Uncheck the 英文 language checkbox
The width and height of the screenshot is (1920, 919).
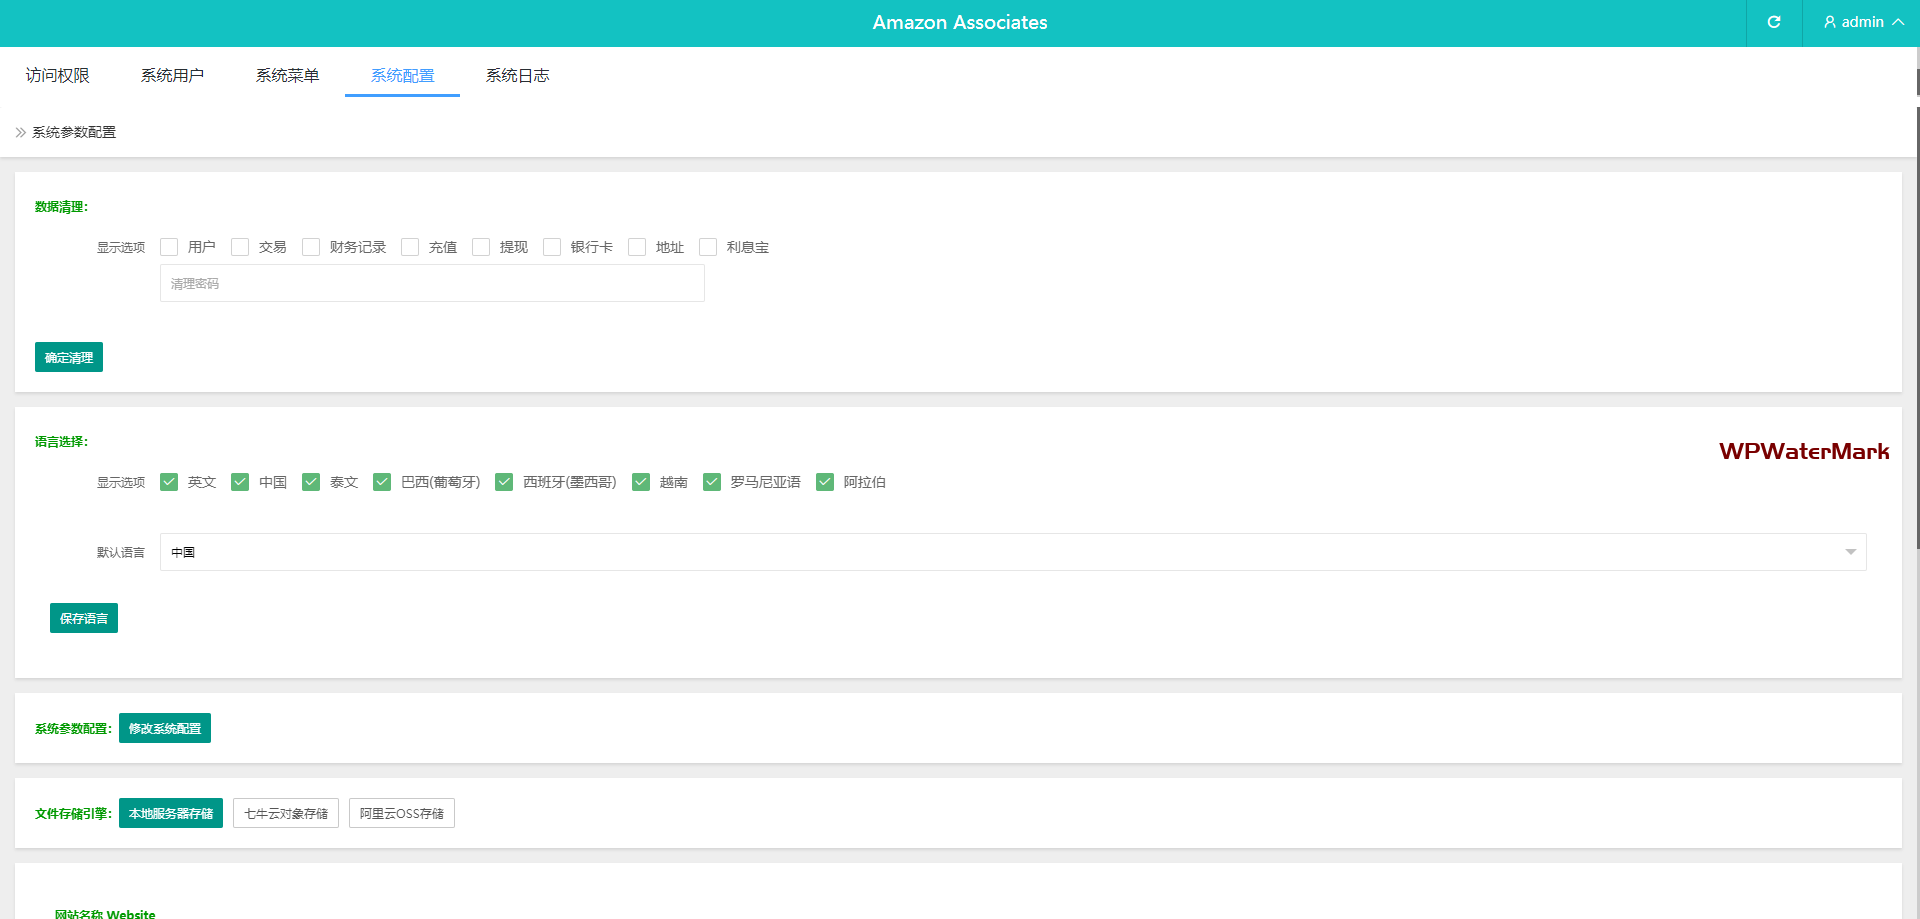[169, 482]
